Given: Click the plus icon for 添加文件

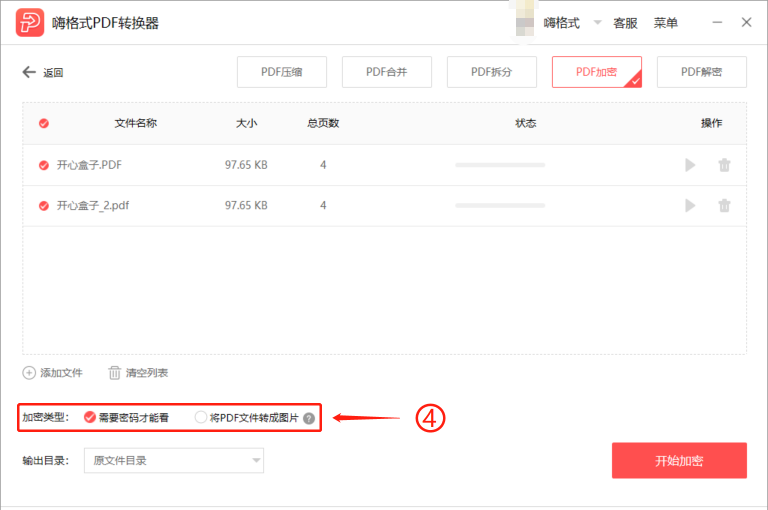Looking at the screenshot, I should [x=29, y=373].
